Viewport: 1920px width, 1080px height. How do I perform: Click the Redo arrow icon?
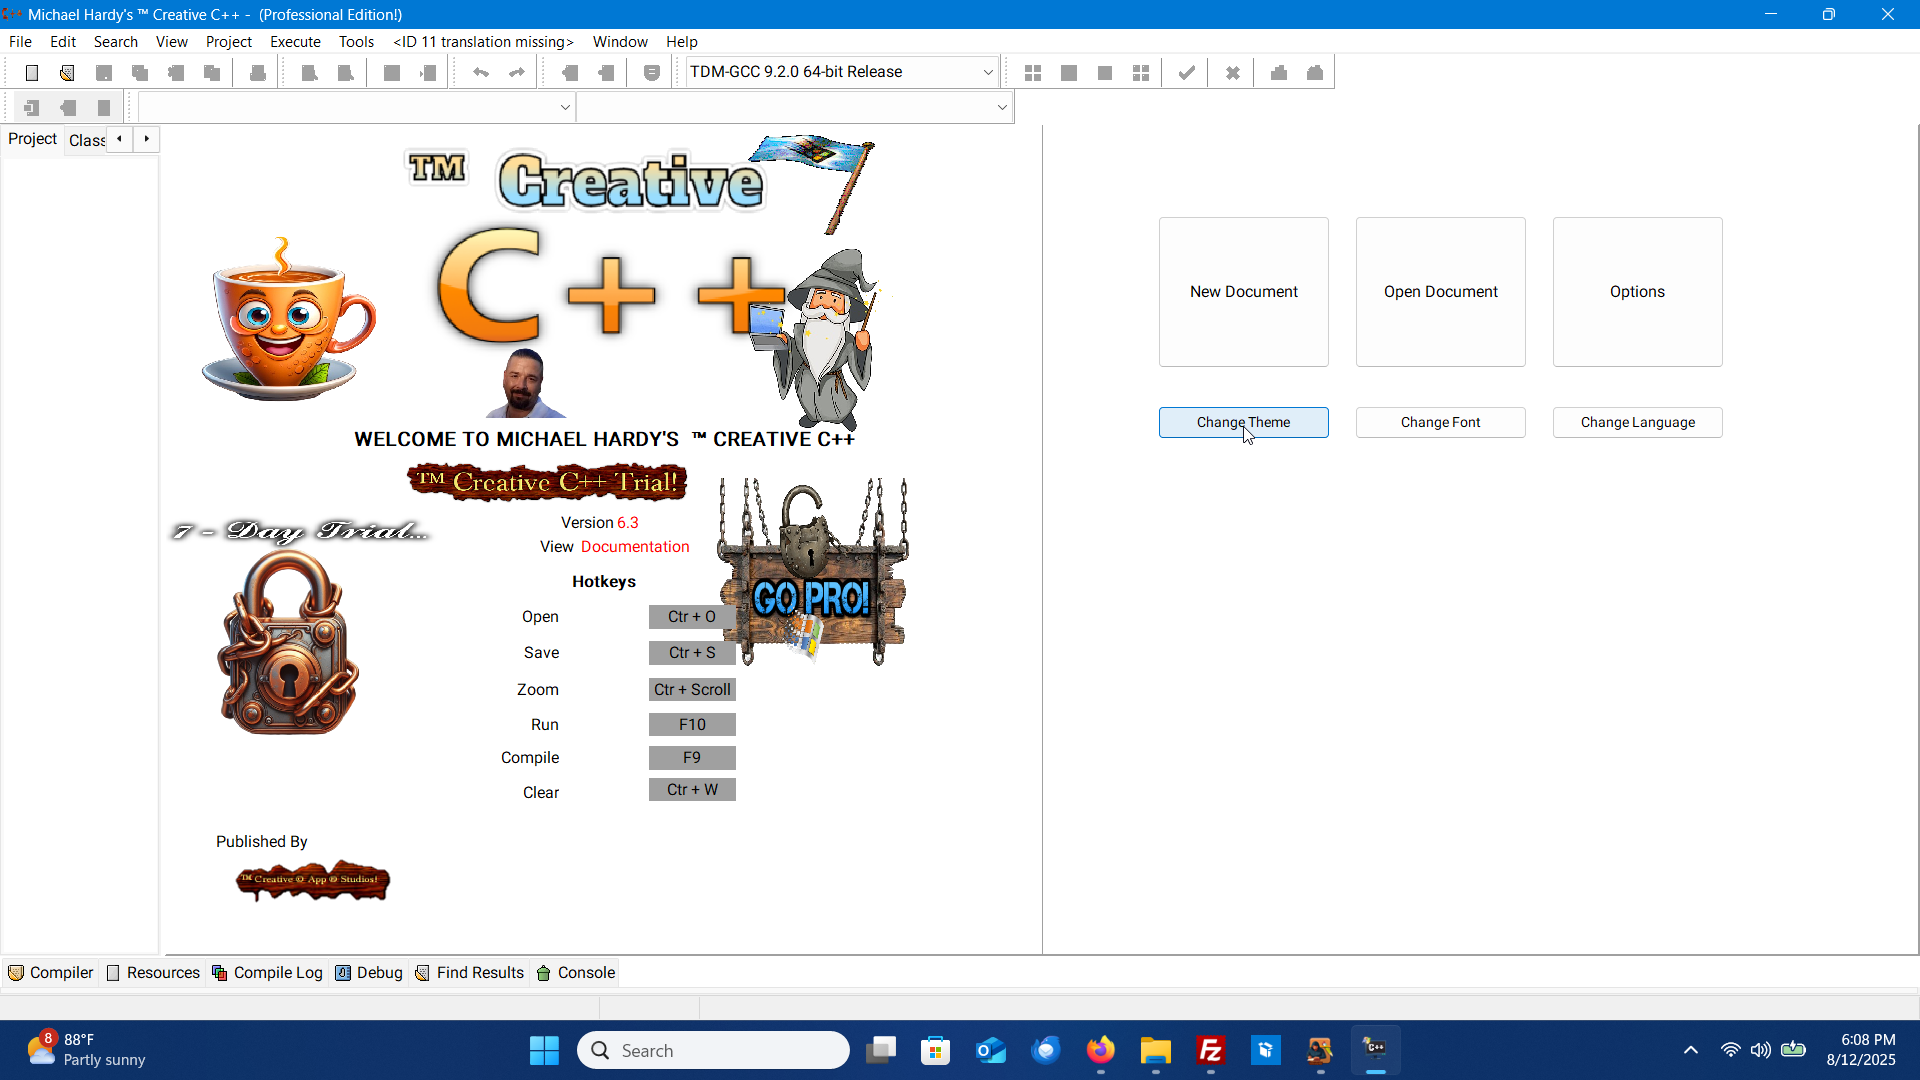[517, 73]
